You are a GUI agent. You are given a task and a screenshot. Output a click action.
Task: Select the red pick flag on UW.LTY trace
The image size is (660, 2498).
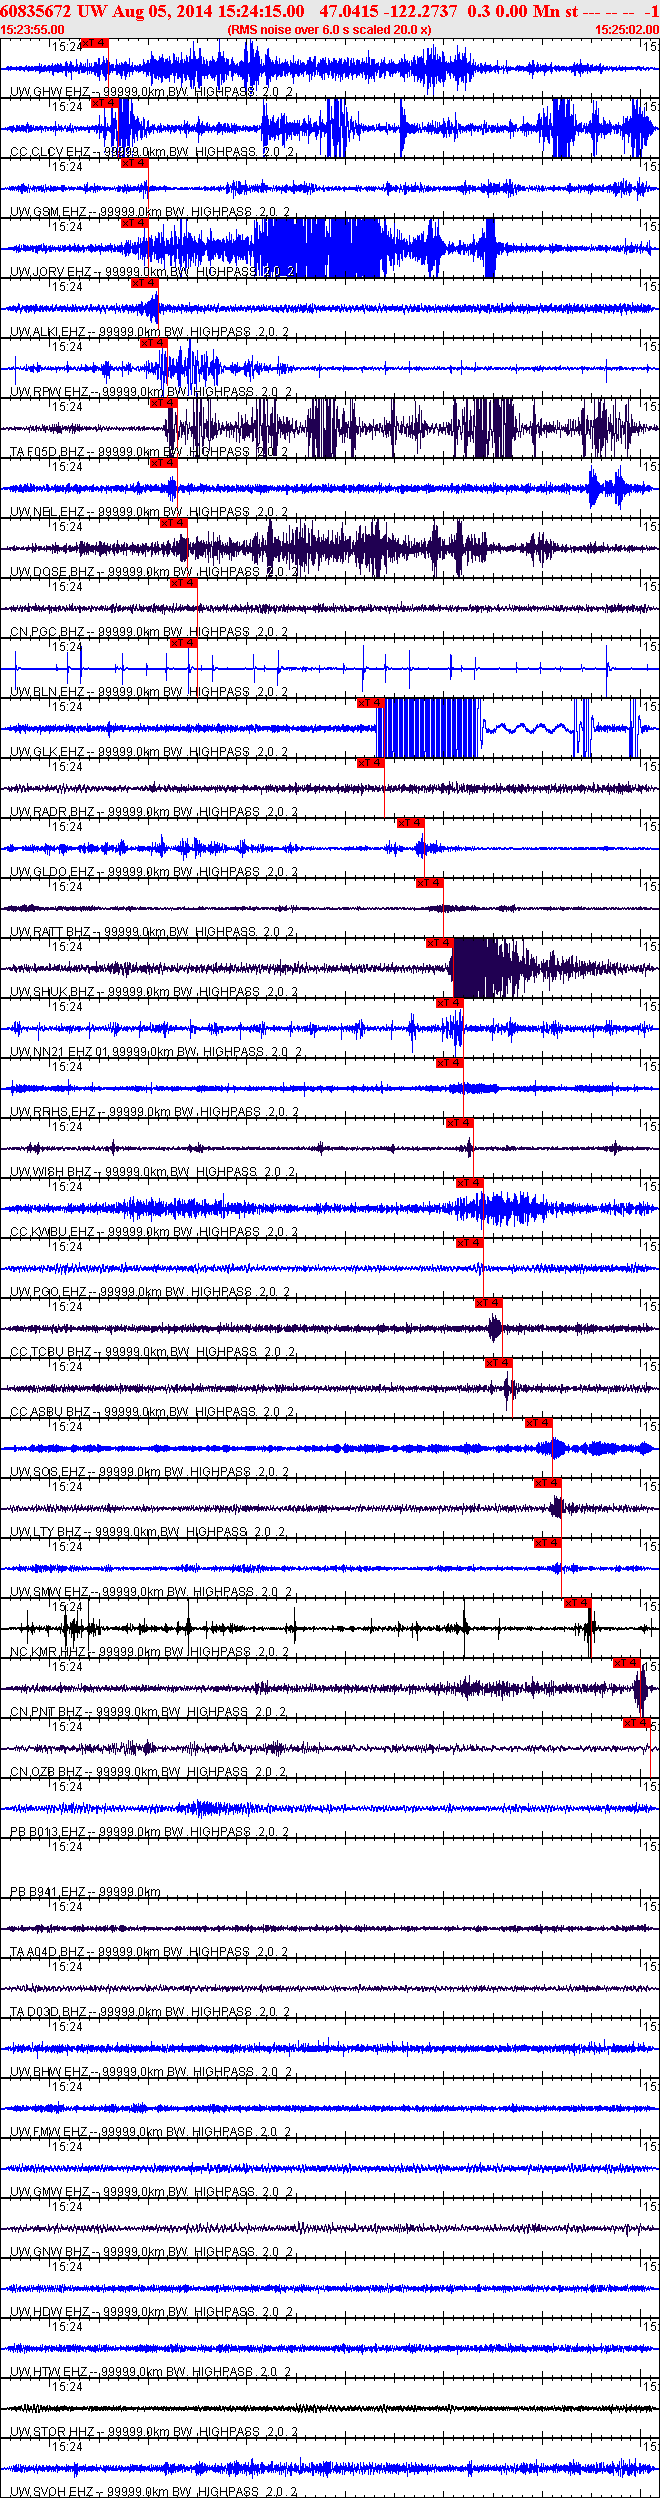coord(548,1483)
